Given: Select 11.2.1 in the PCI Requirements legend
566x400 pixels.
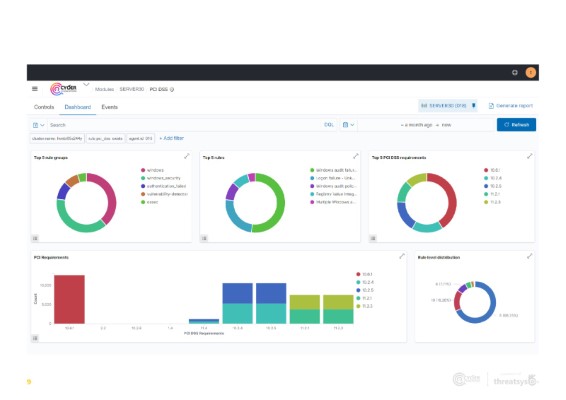Looking at the screenshot, I should [364, 298].
